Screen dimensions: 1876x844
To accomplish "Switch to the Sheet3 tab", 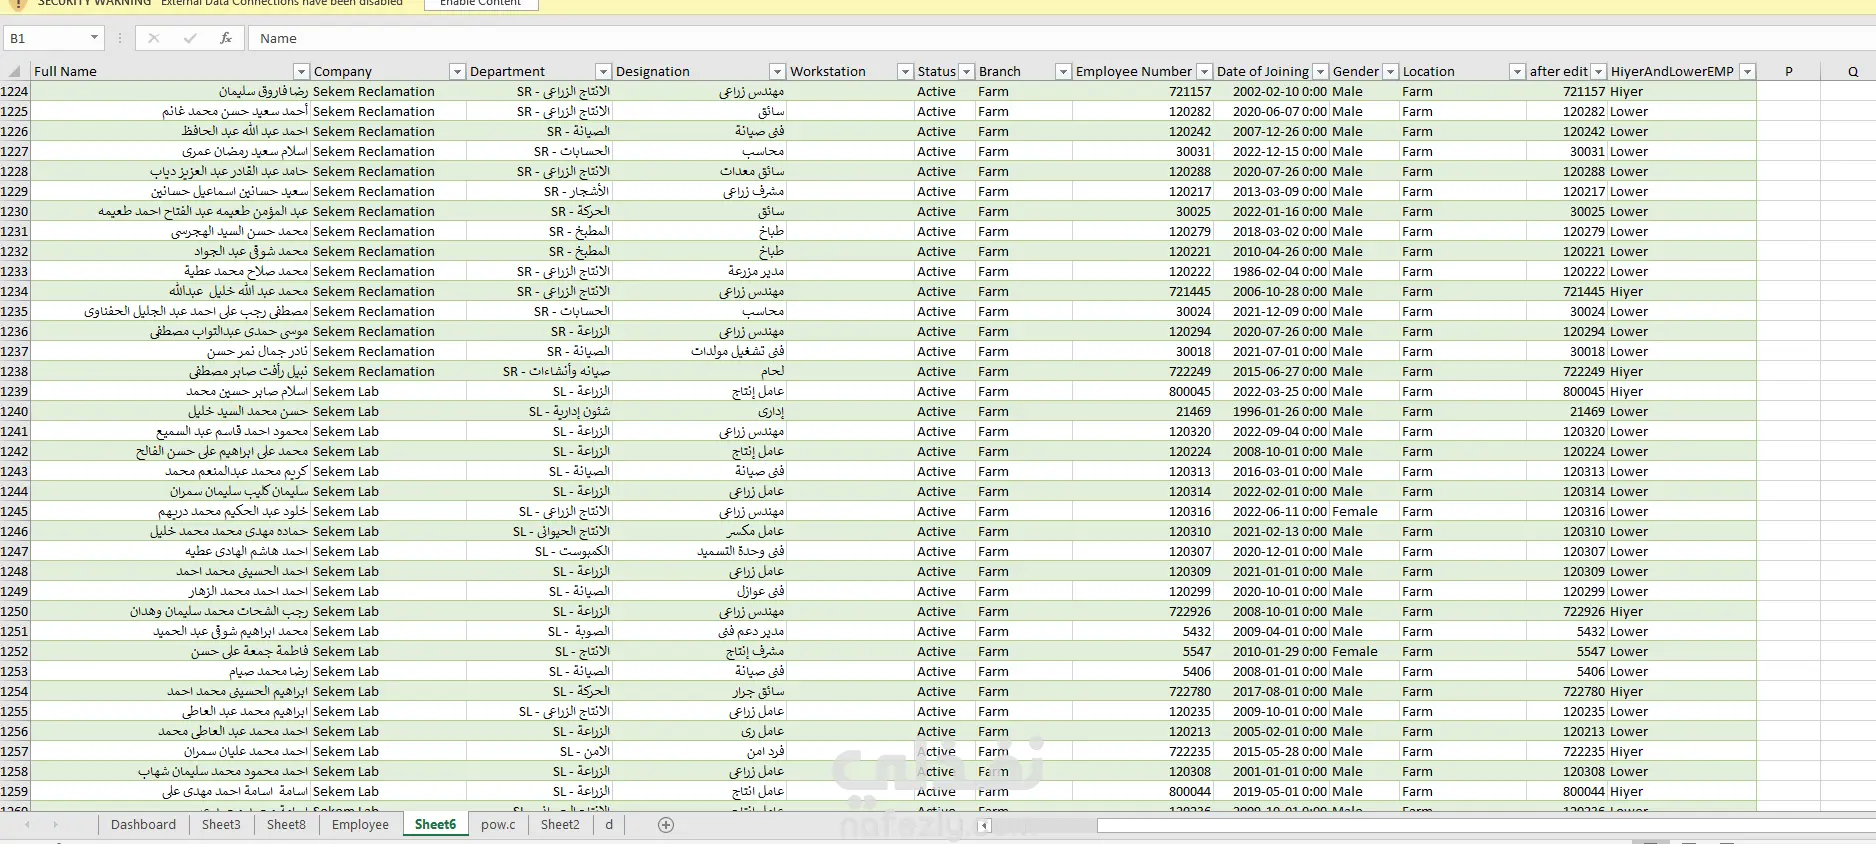I will pyautogui.click(x=221, y=825).
